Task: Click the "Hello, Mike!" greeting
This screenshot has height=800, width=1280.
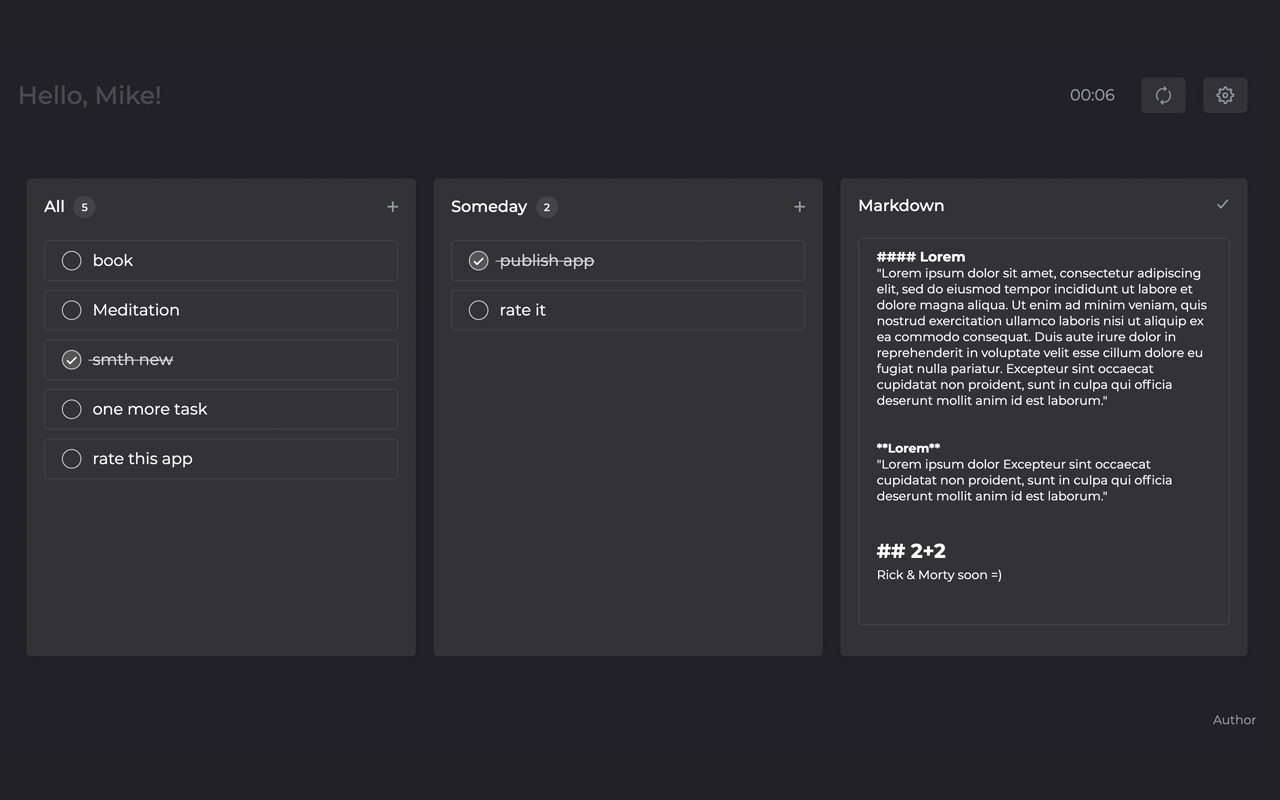Action: pos(90,95)
